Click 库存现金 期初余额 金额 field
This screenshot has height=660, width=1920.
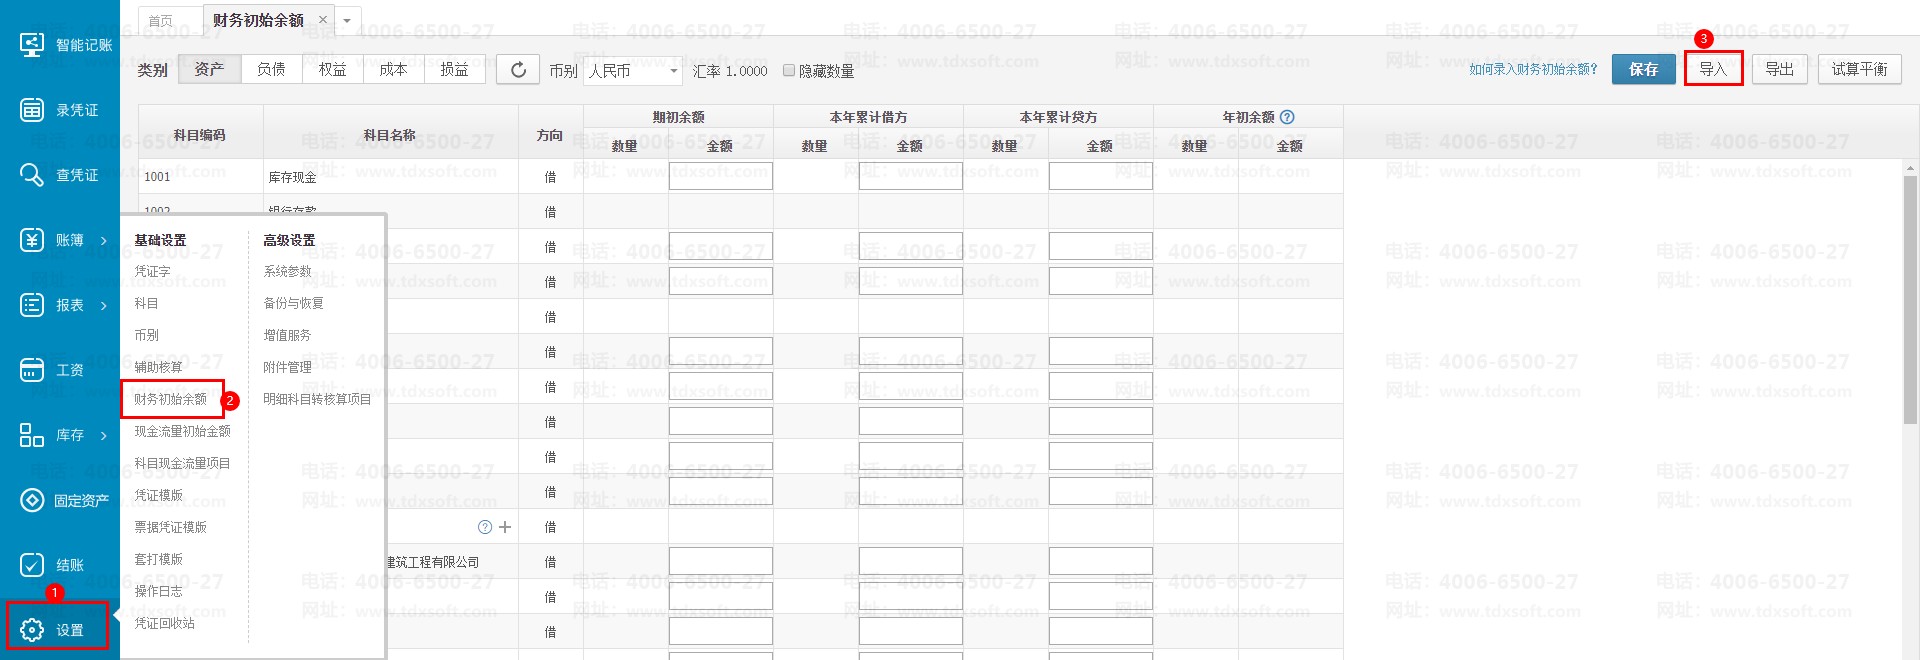(720, 176)
